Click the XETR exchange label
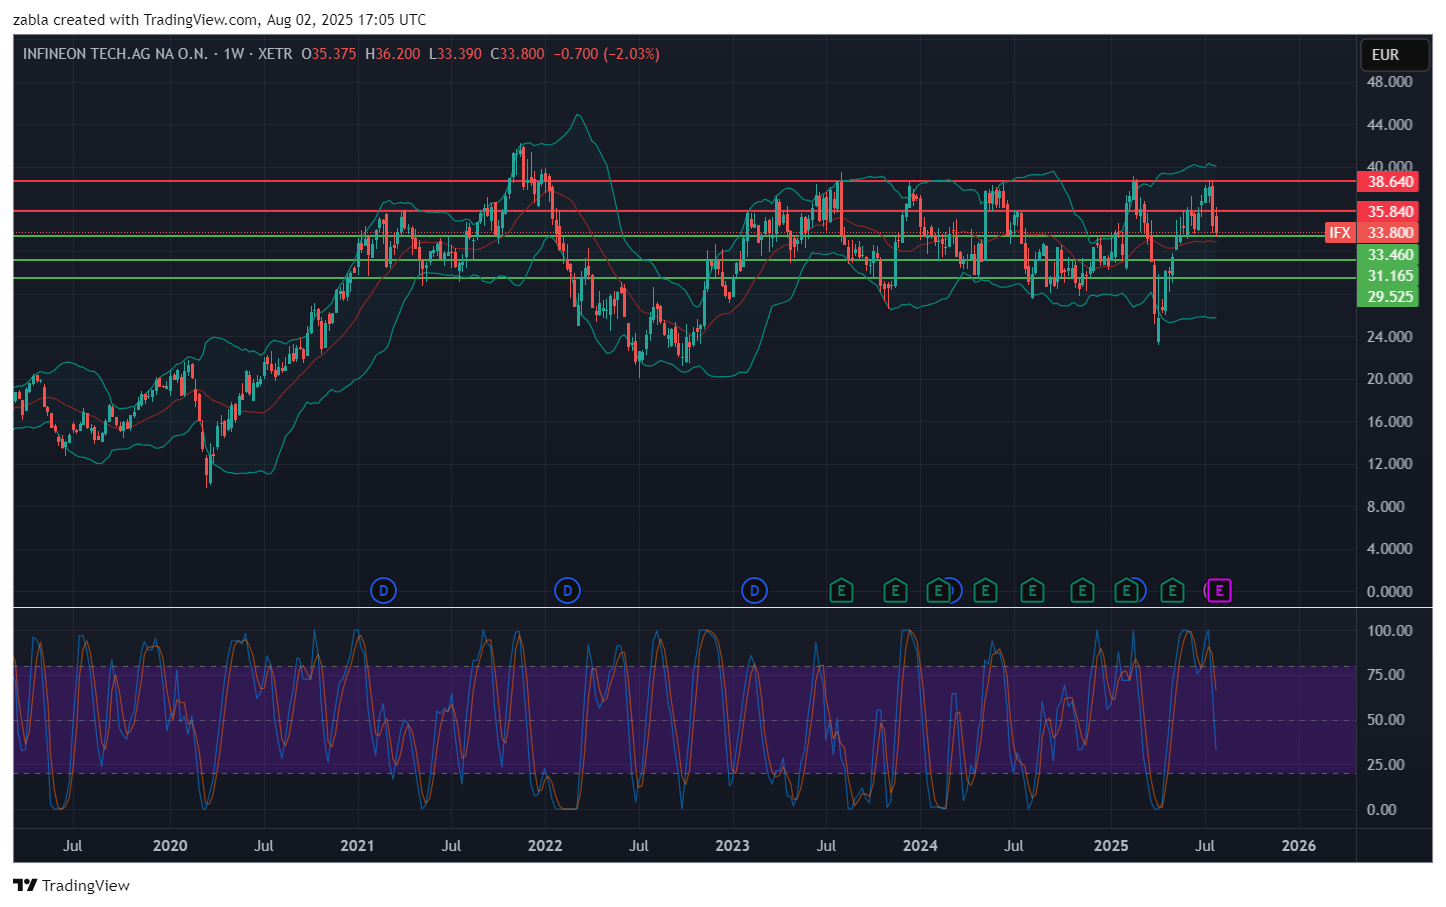This screenshot has height=907, width=1446. click(x=275, y=54)
